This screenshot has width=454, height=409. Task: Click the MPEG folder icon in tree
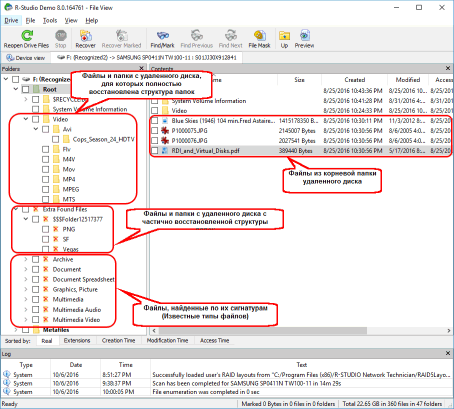click(56, 189)
